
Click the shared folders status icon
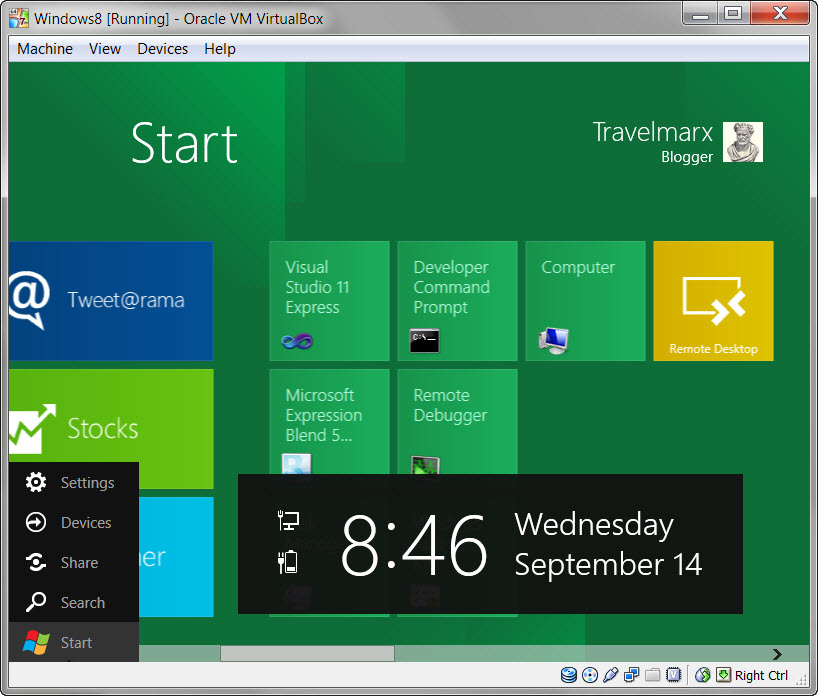(652, 675)
